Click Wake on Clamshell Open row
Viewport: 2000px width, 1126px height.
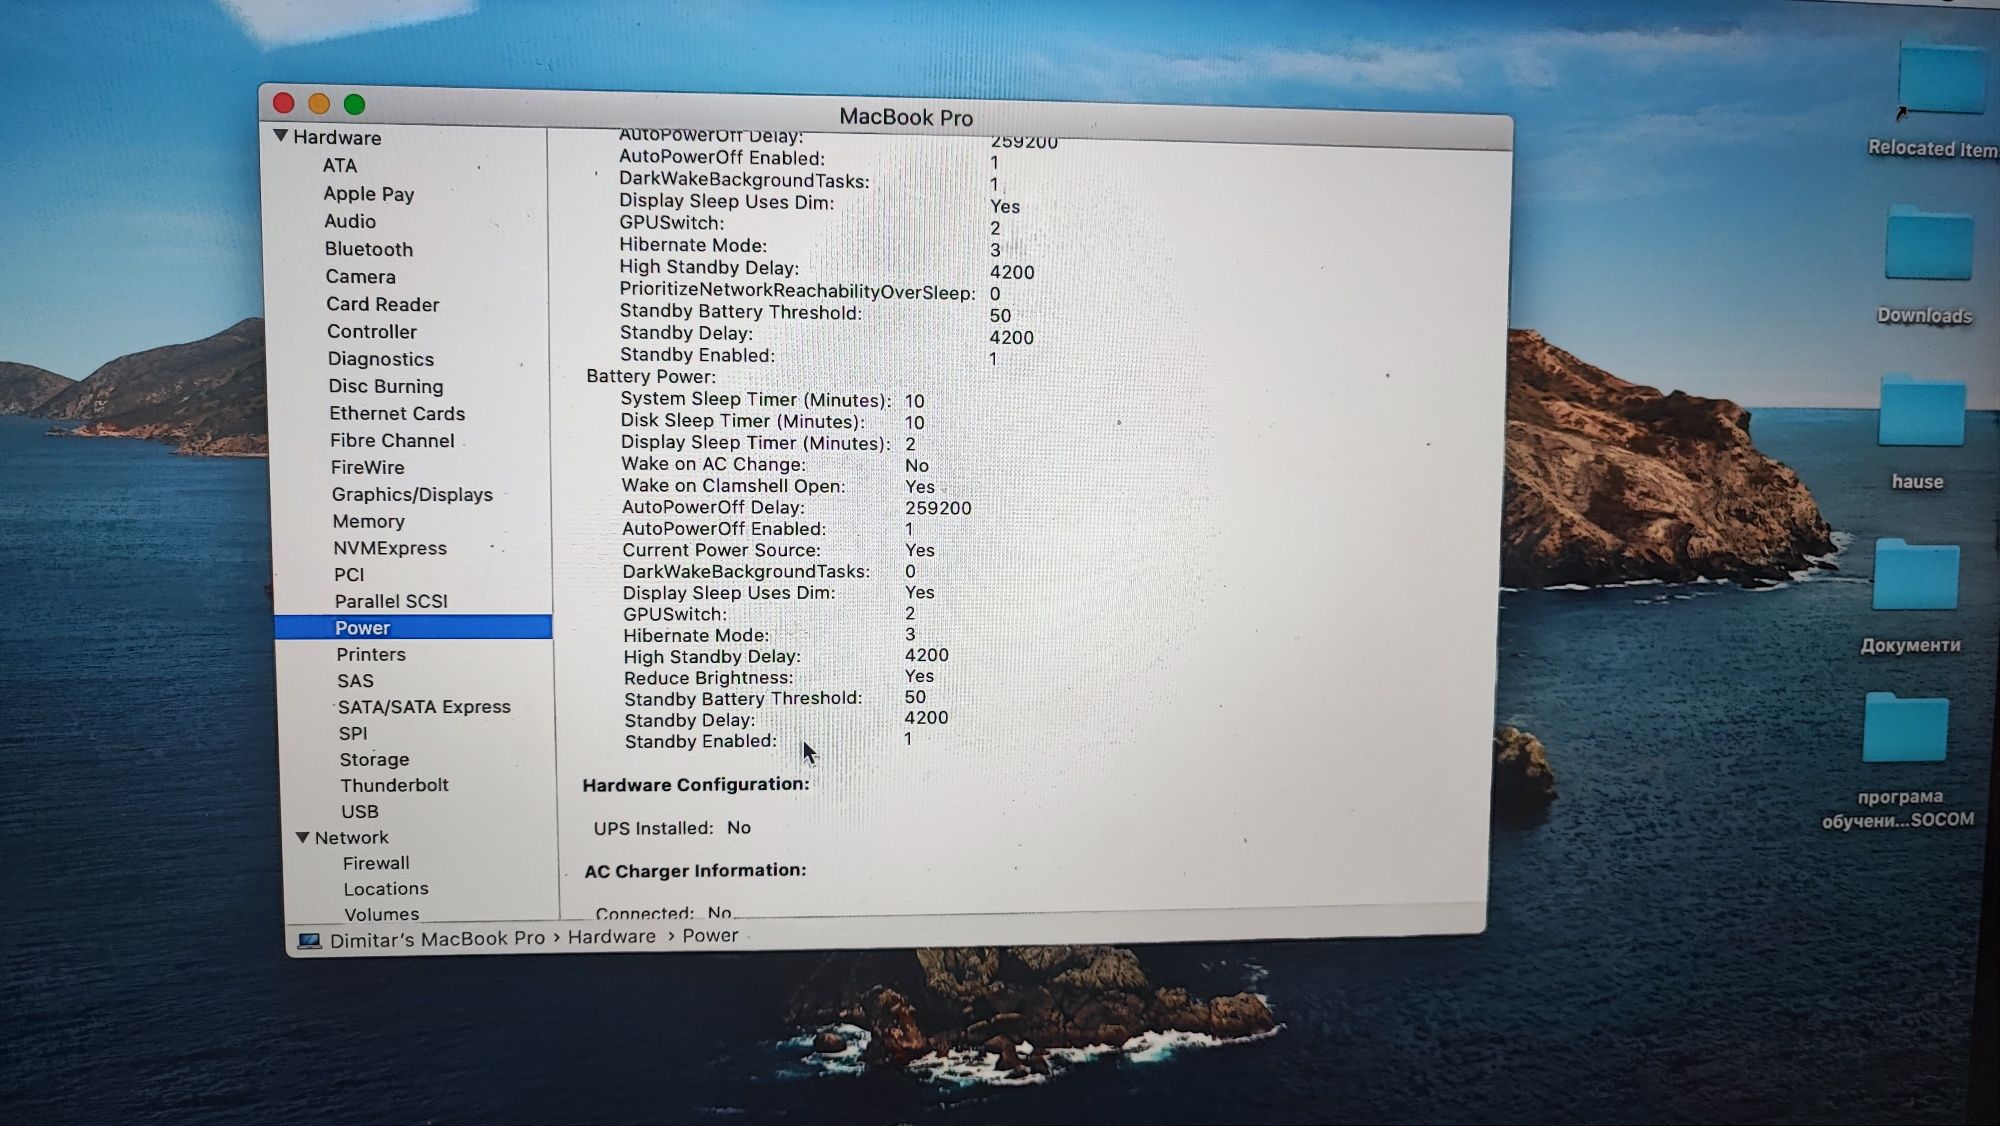tap(778, 486)
